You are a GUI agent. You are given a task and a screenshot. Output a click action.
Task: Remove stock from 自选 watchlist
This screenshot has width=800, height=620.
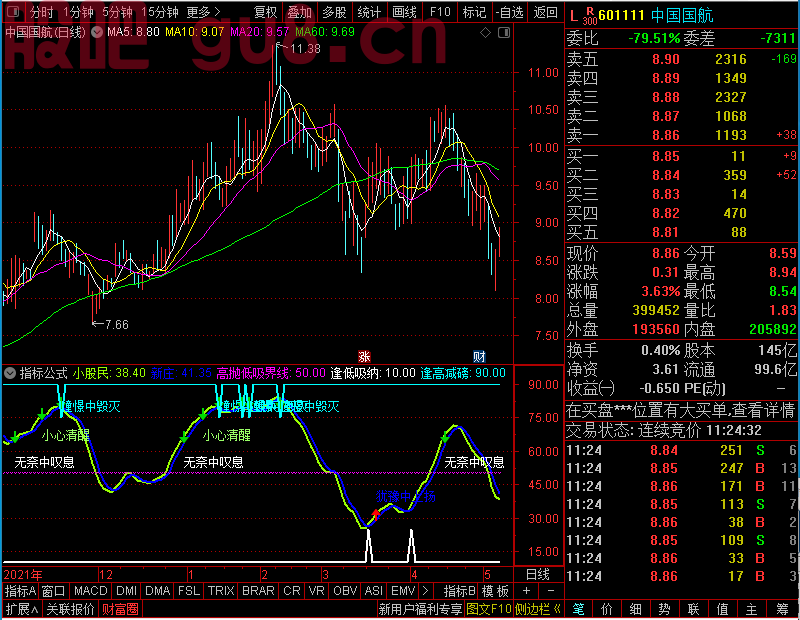tap(509, 12)
